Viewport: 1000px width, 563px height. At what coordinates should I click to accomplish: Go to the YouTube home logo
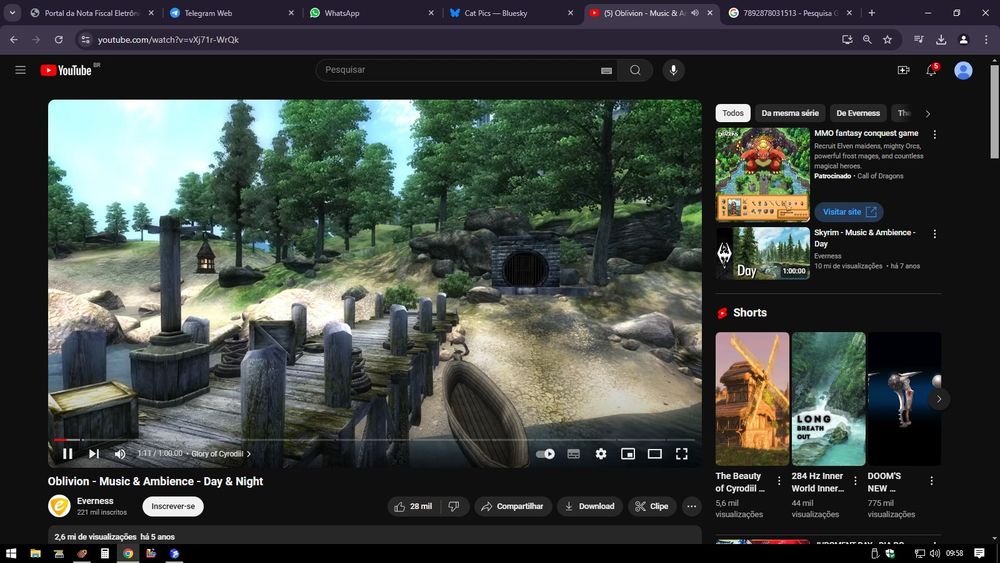pos(66,70)
